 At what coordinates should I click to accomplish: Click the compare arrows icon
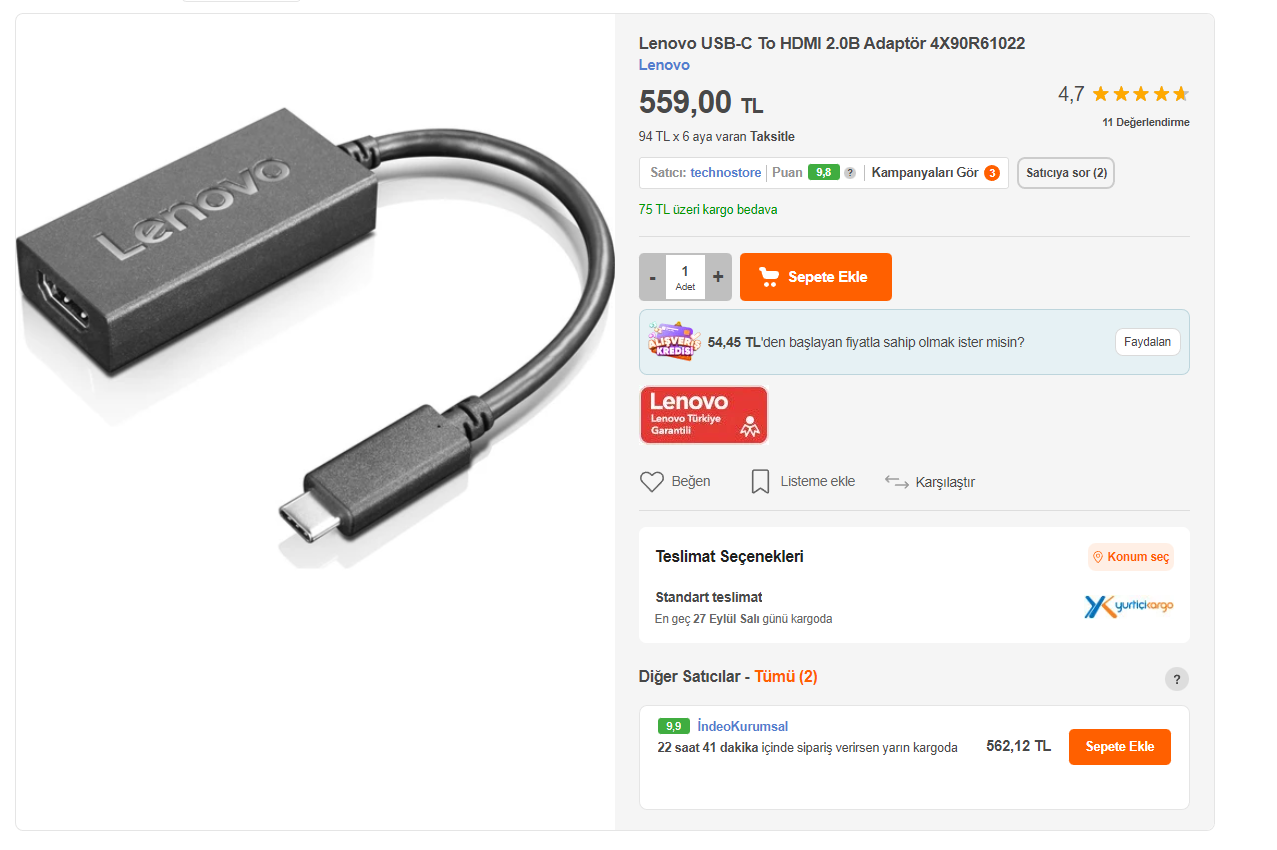pyautogui.click(x=896, y=482)
